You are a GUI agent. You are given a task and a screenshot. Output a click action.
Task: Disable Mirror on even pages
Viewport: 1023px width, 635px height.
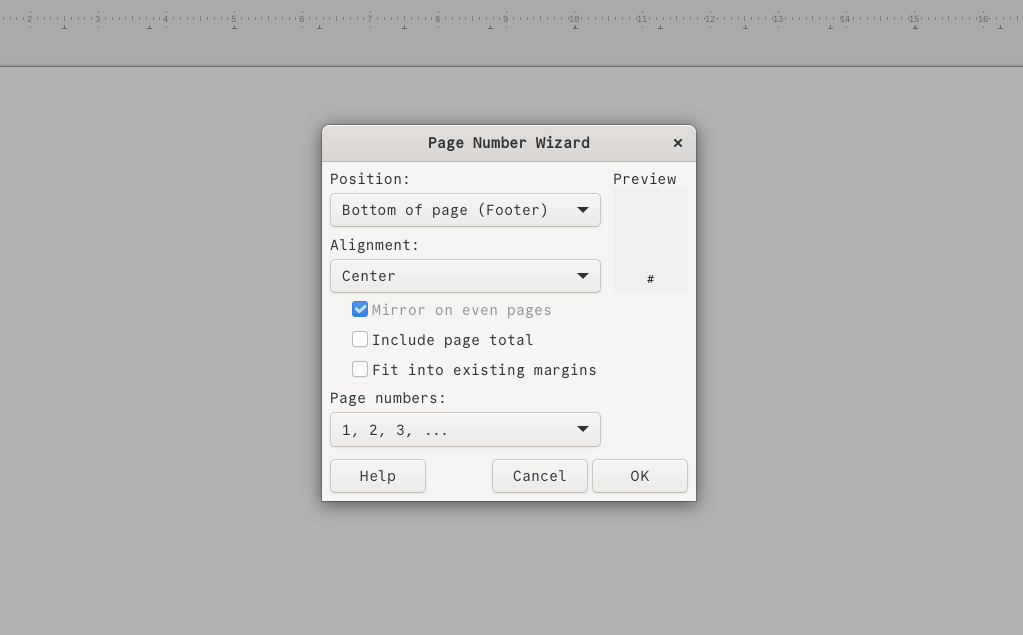point(360,309)
